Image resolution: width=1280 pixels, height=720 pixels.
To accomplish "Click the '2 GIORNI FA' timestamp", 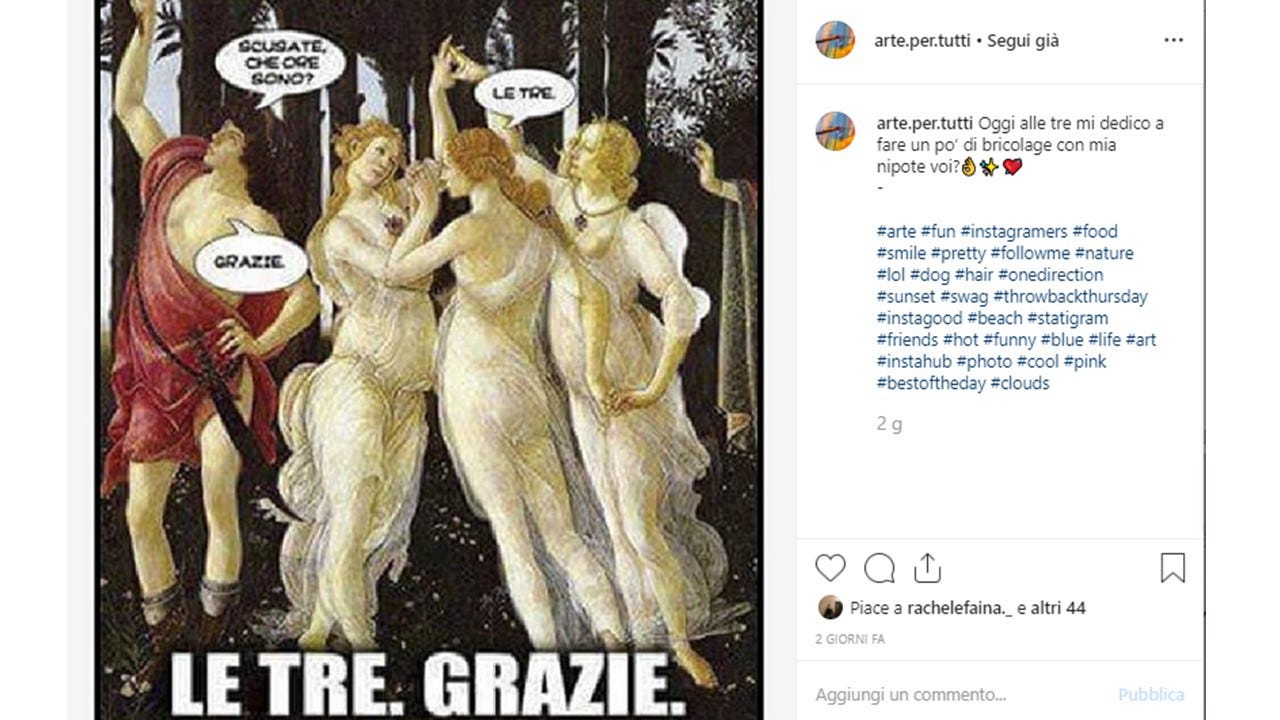I will (850, 639).
